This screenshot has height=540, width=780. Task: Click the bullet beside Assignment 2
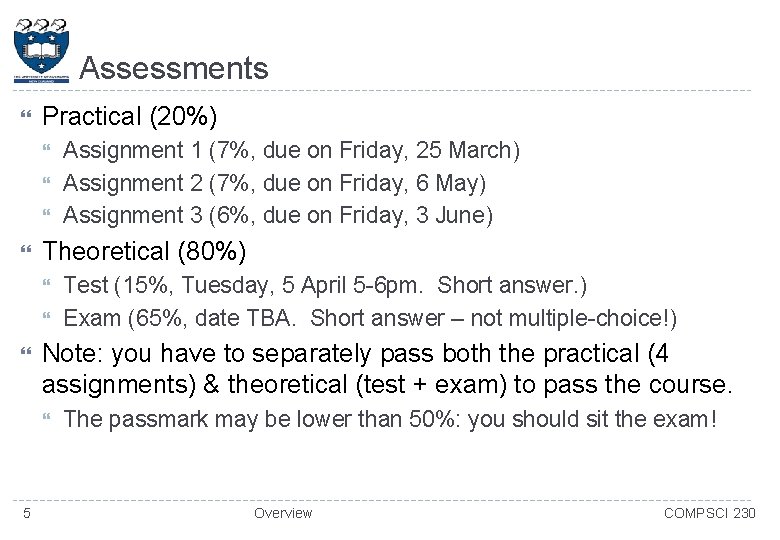[50, 184]
